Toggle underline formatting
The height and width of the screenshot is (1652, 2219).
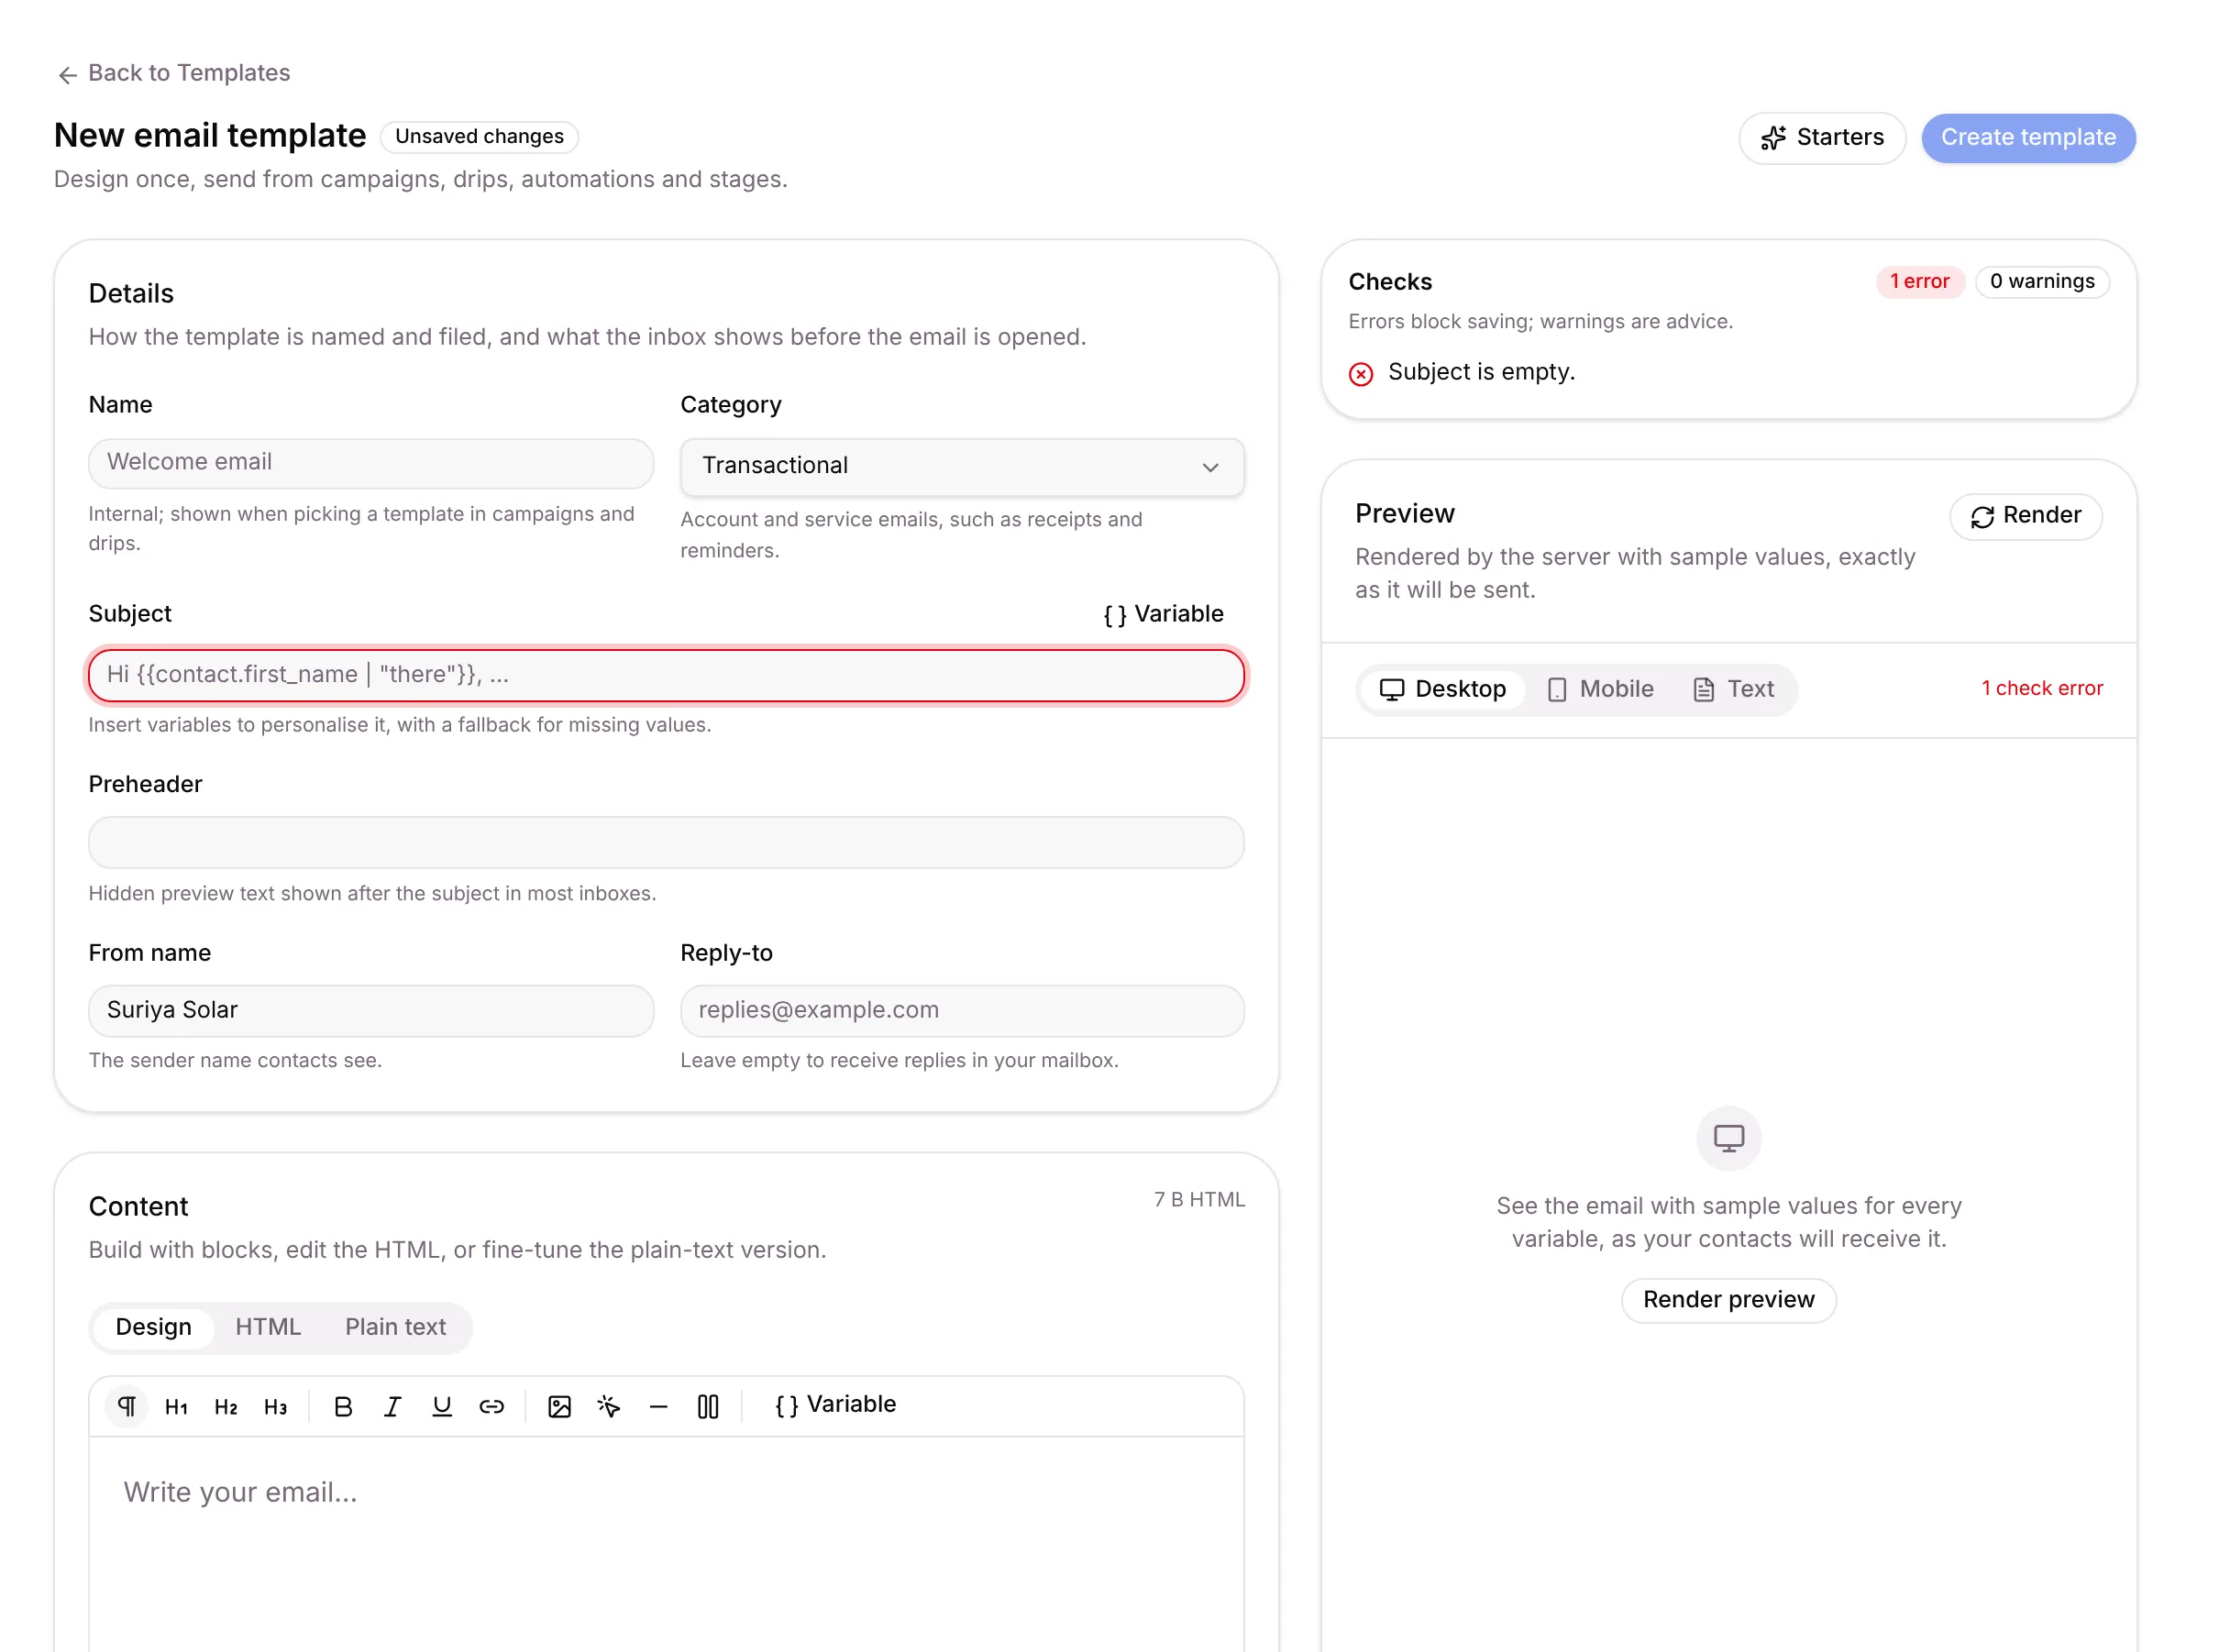(x=442, y=1406)
